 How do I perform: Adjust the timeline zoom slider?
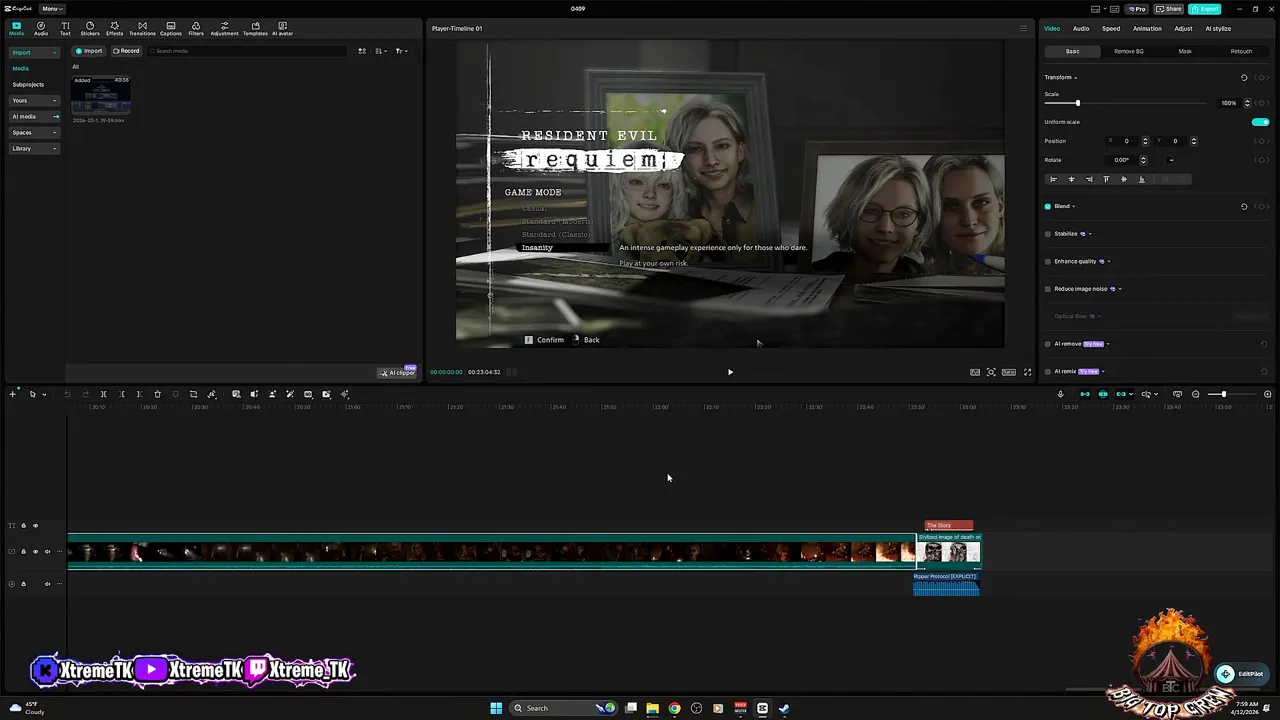pyautogui.click(x=1223, y=394)
